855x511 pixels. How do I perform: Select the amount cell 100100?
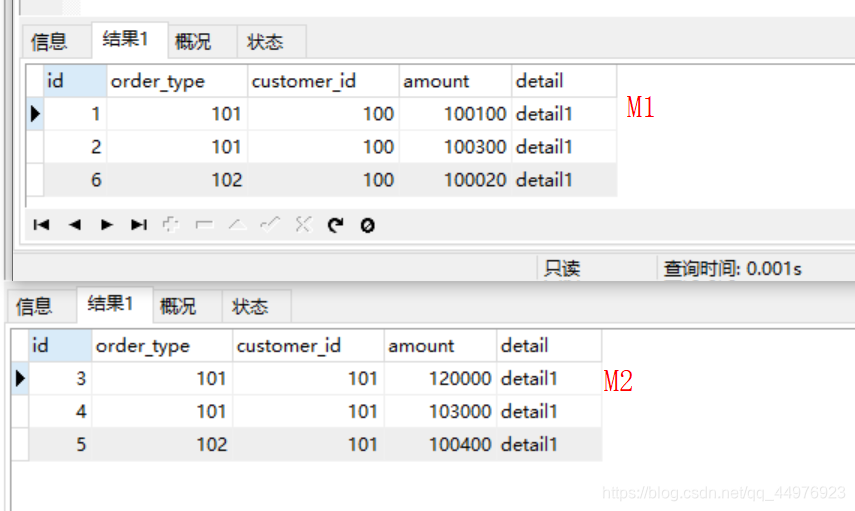[455, 114]
